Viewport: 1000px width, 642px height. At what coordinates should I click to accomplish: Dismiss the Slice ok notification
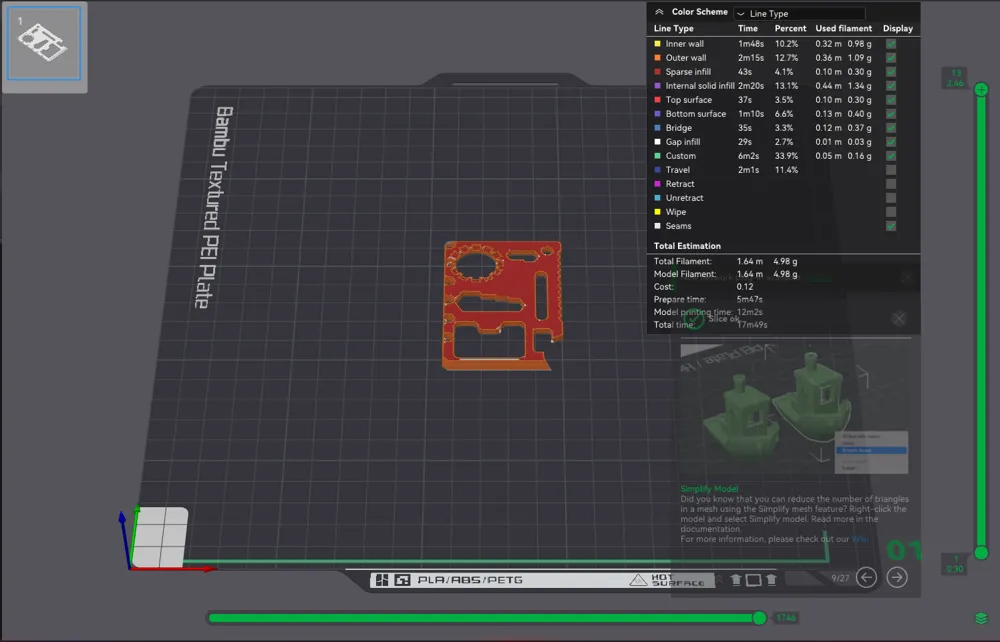[x=899, y=319]
